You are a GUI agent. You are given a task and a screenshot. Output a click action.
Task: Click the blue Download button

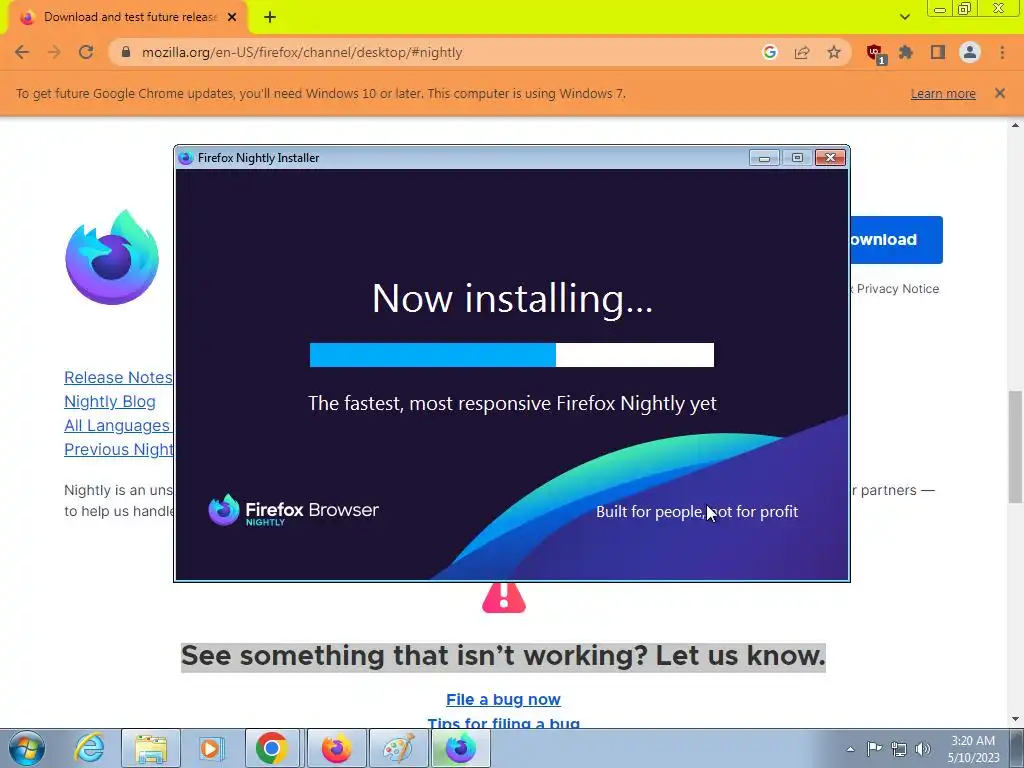click(x=896, y=240)
